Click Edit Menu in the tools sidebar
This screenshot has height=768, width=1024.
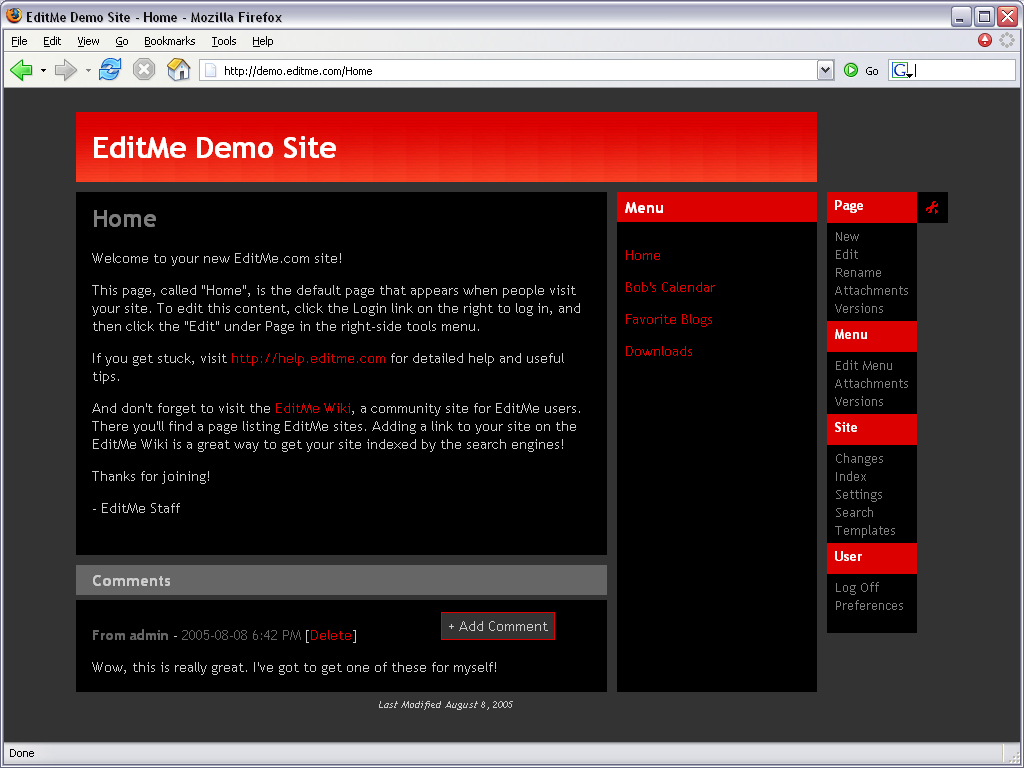click(863, 366)
